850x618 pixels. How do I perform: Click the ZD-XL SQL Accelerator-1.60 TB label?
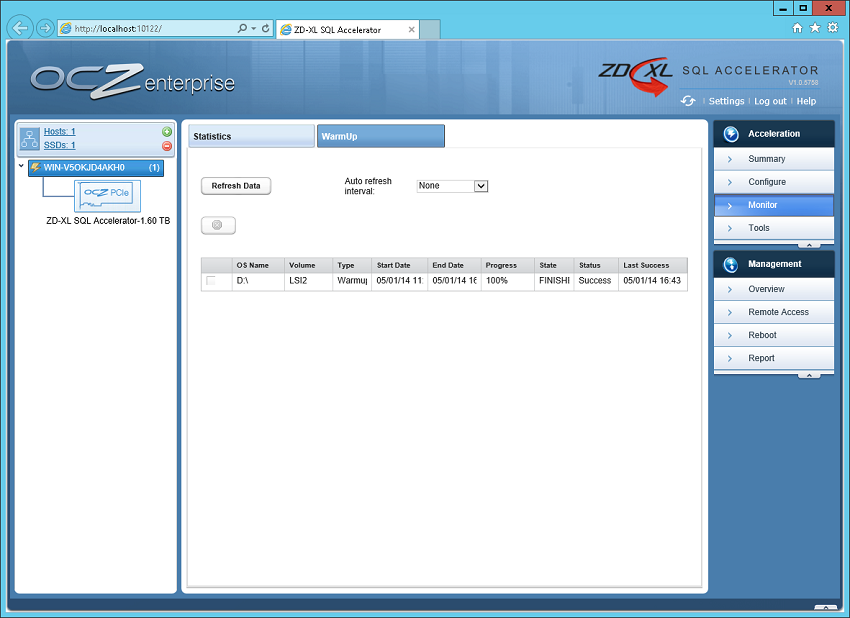[108, 221]
